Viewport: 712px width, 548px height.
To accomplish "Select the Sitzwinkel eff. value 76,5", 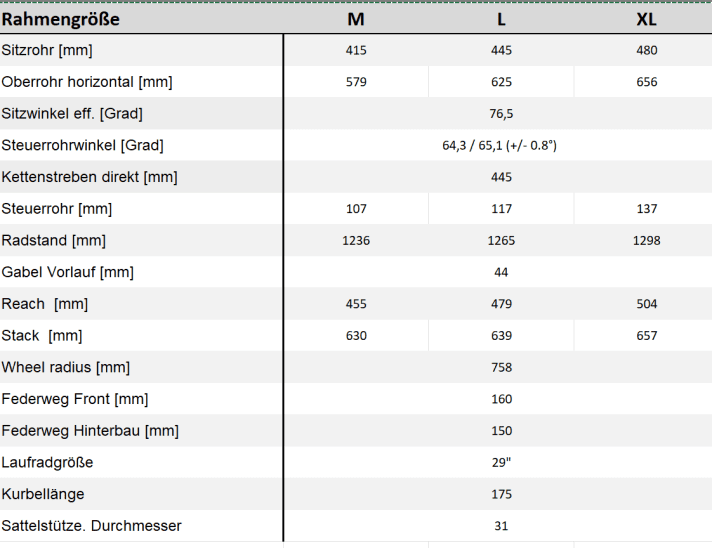I will (501, 114).
